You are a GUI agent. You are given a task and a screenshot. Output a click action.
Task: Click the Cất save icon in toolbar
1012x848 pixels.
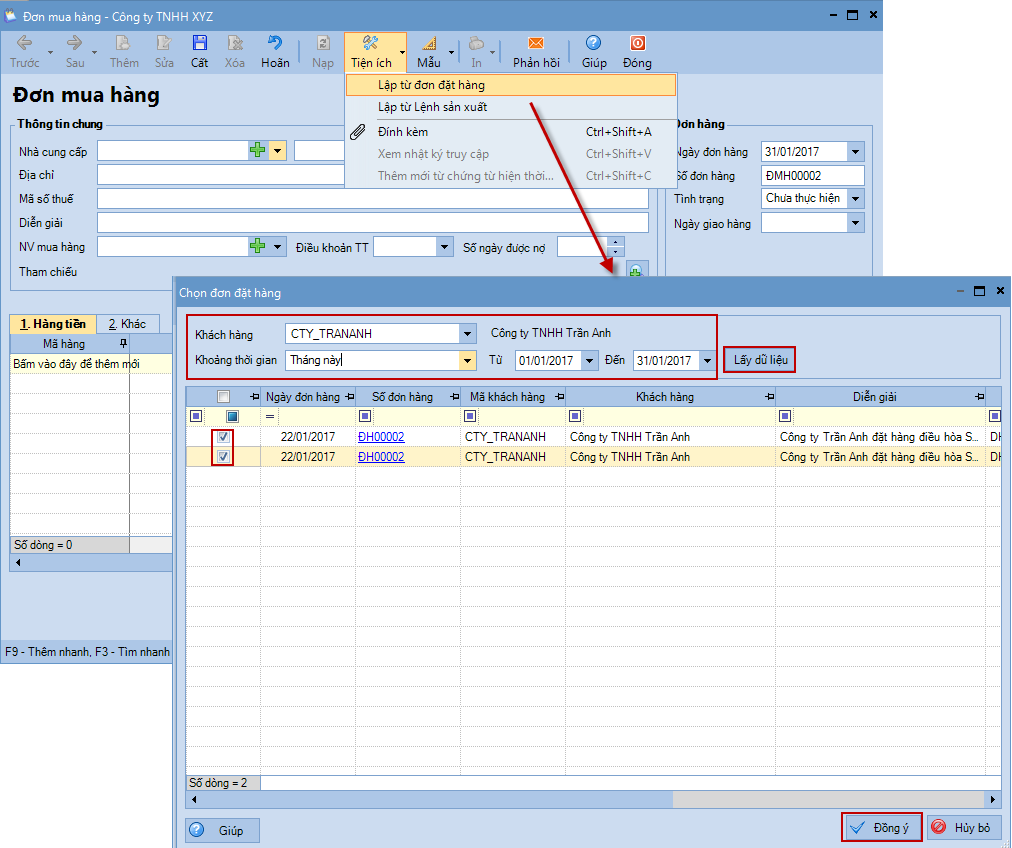click(x=200, y=44)
